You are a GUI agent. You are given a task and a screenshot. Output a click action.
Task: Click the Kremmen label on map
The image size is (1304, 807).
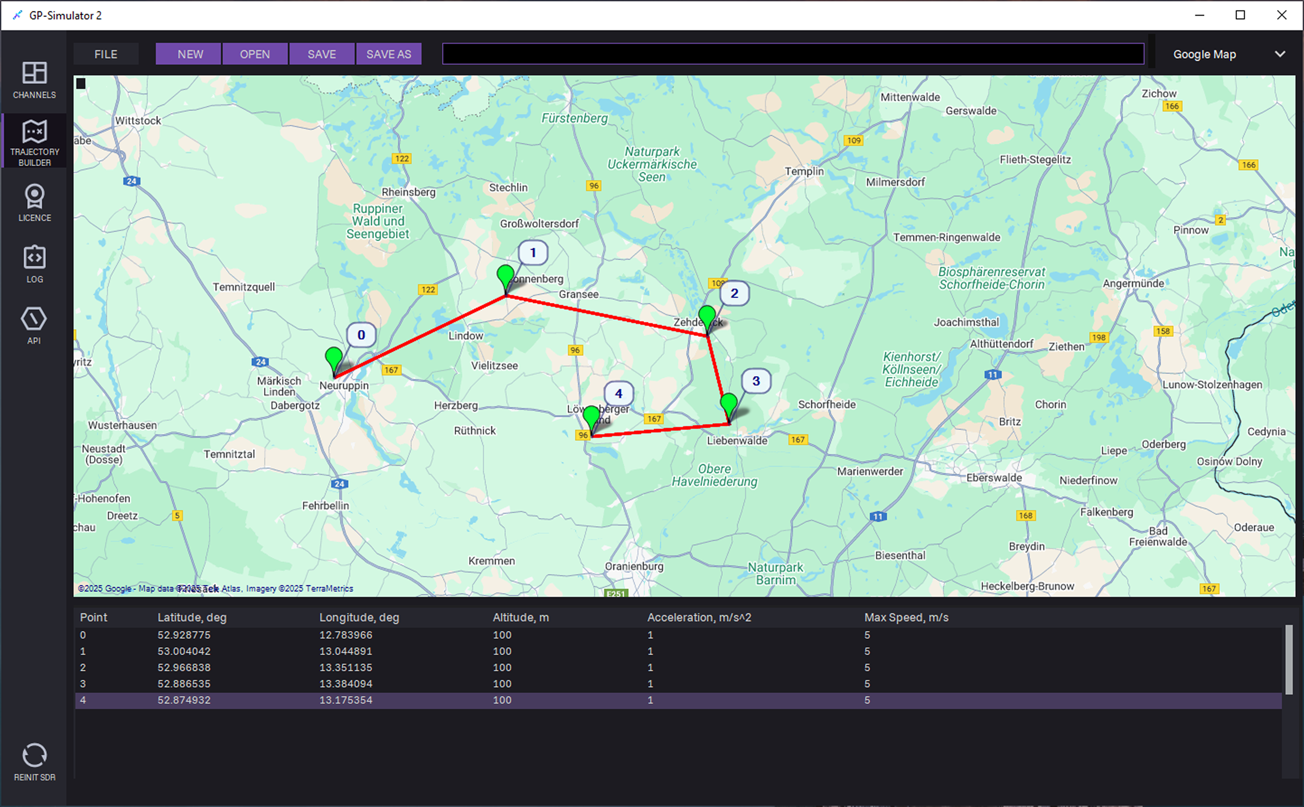(x=491, y=561)
